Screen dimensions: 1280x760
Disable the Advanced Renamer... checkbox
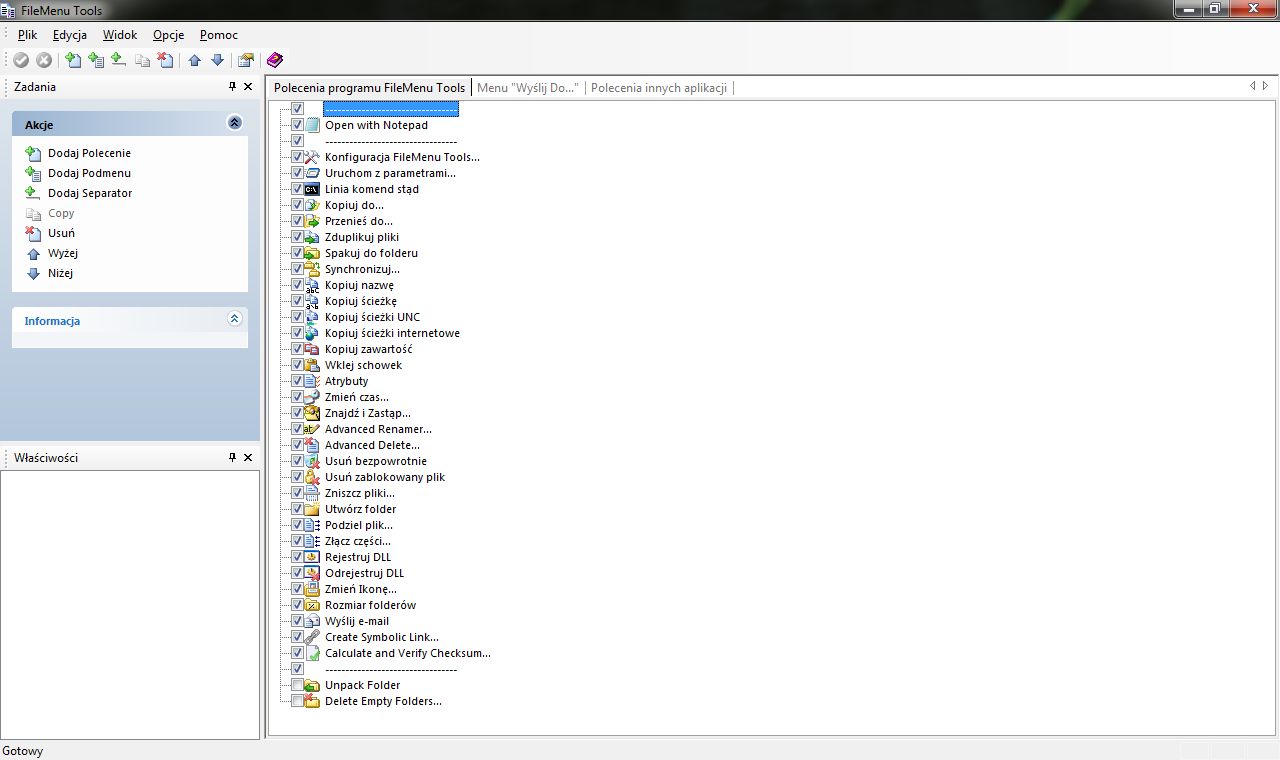[297, 429]
